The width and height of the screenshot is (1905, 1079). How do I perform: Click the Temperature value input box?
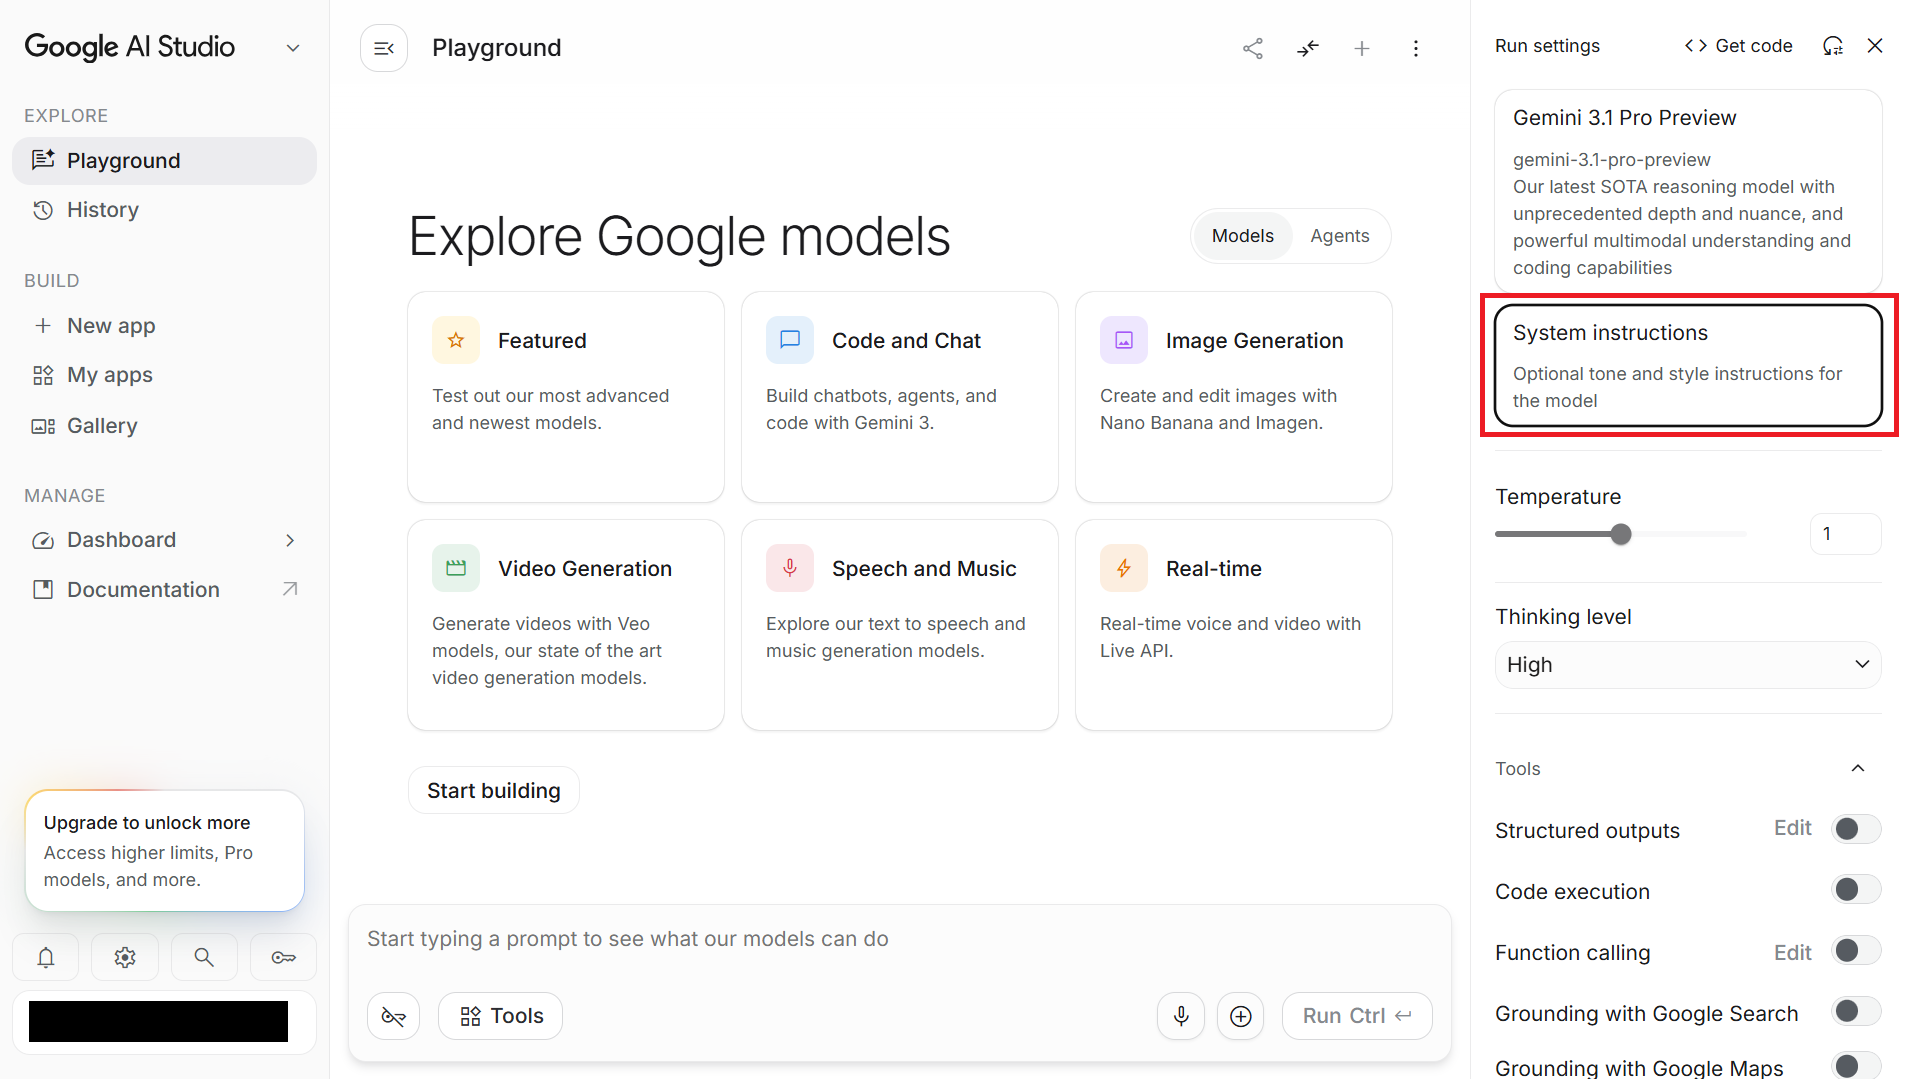click(1845, 534)
